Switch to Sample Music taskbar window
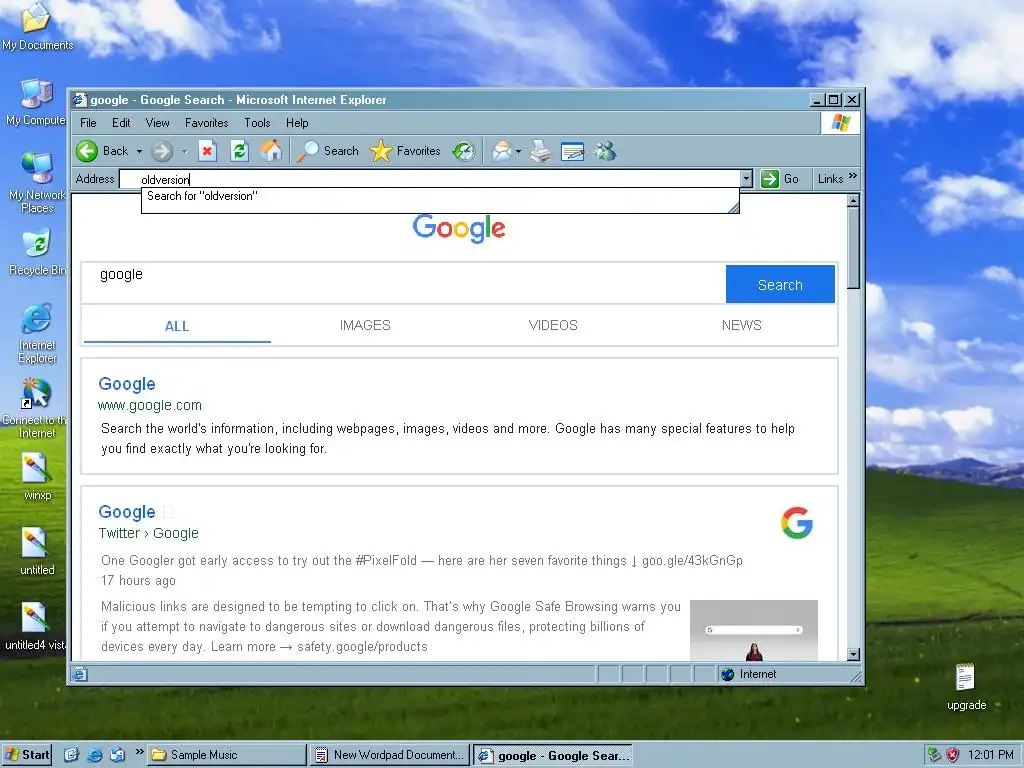Image resolution: width=1024 pixels, height=768 pixels. click(226, 755)
